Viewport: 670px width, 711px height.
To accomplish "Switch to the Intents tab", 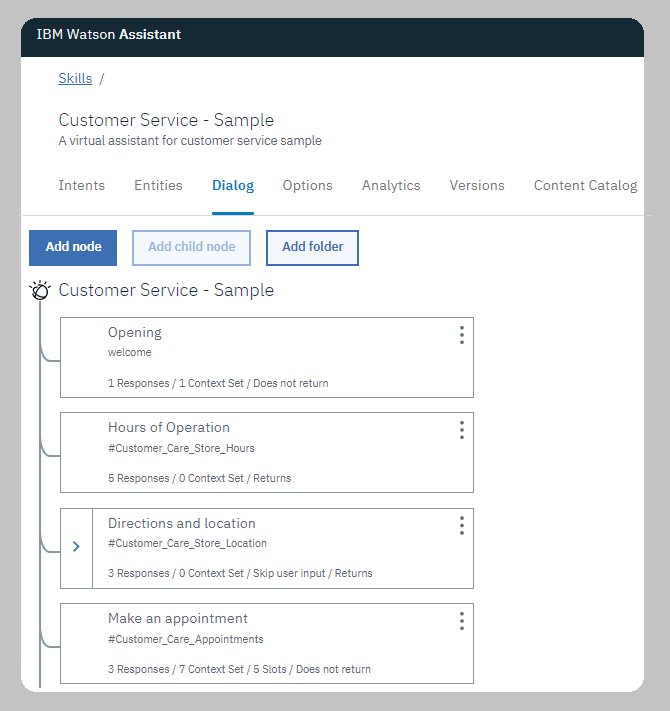I will (82, 185).
